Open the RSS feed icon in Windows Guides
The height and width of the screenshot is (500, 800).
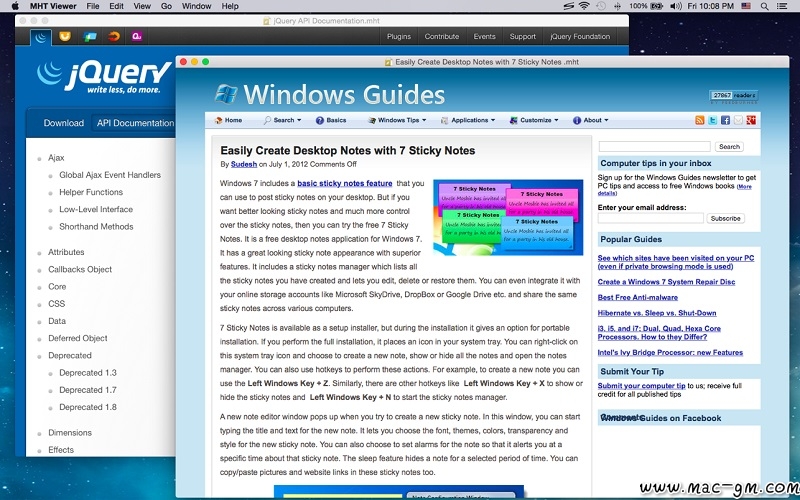pos(699,120)
